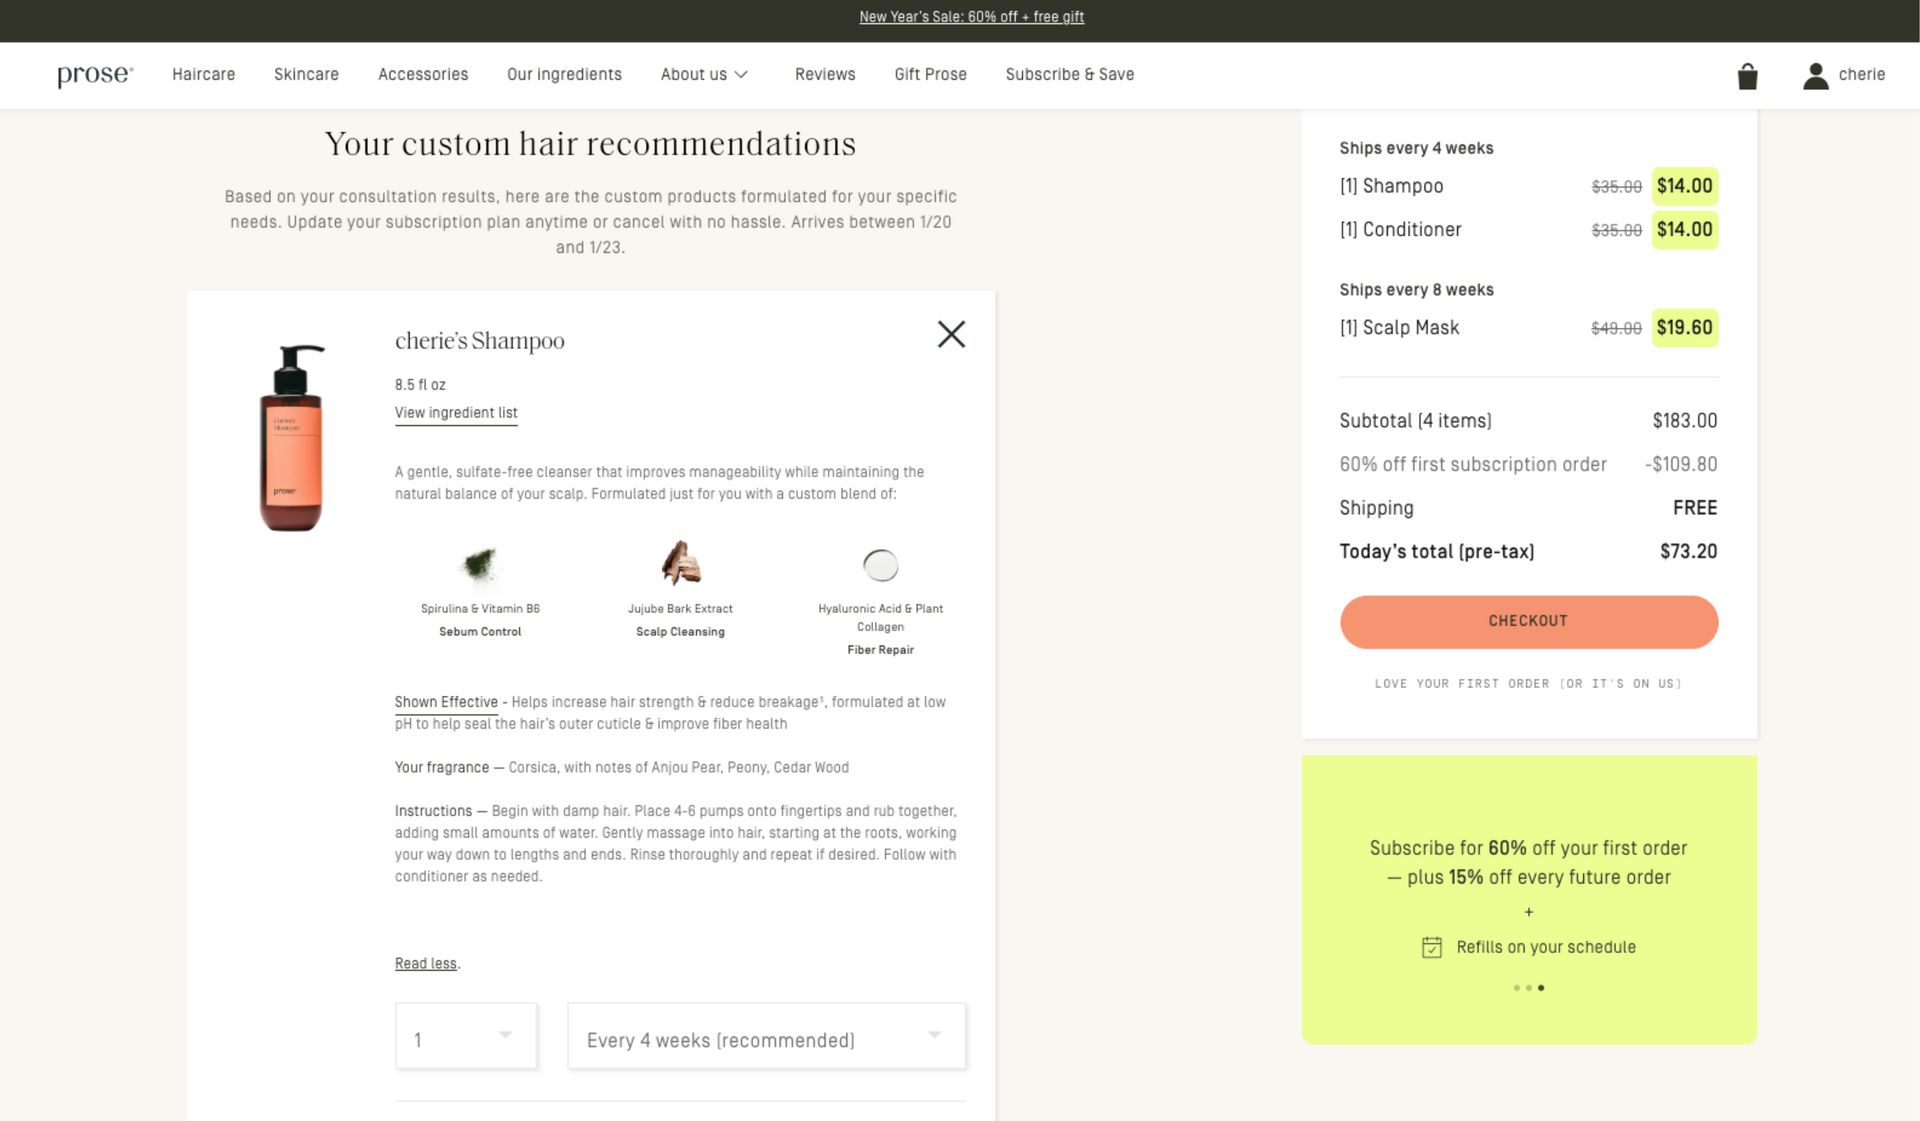This screenshot has height=1121, width=1920.
Task: Open the shopping bag icon
Action: tap(1747, 76)
